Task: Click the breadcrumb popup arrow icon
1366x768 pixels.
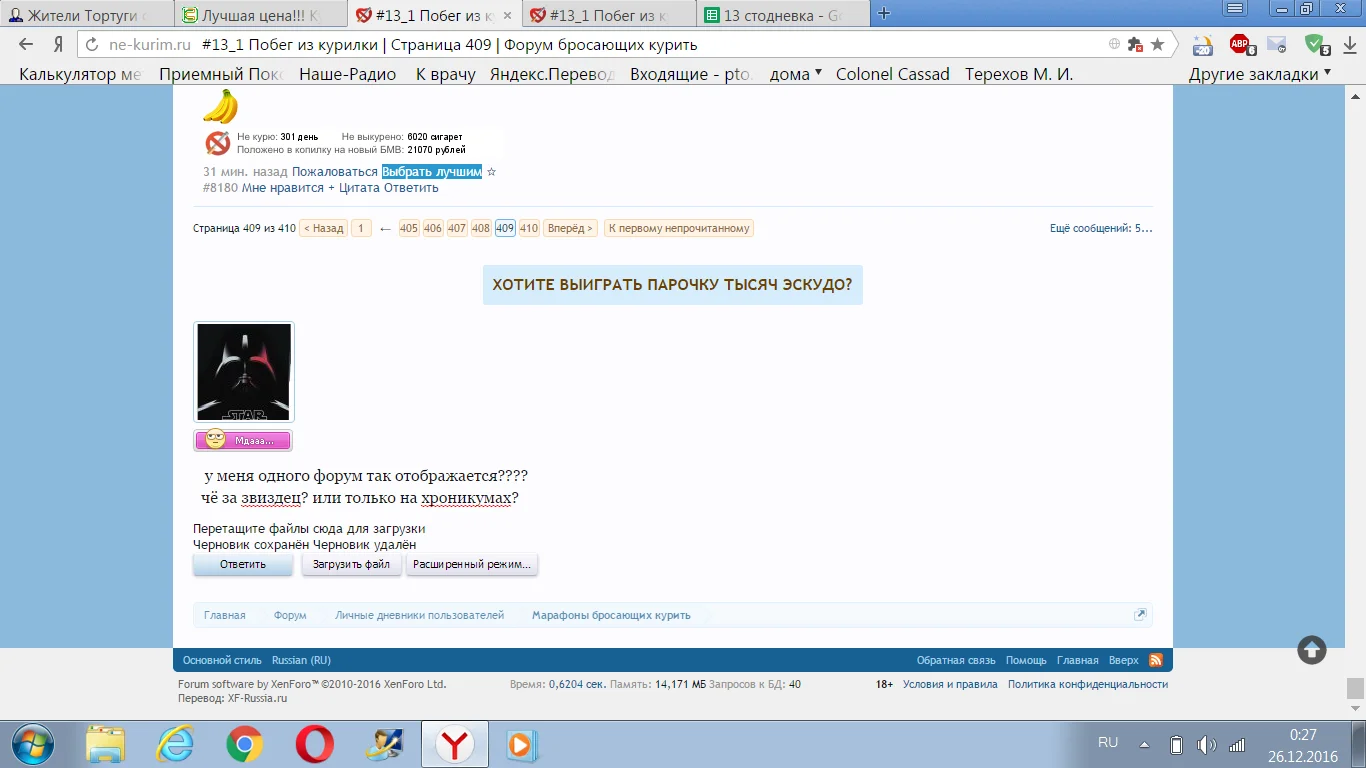Action: pyautogui.click(x=1140, y=615)
